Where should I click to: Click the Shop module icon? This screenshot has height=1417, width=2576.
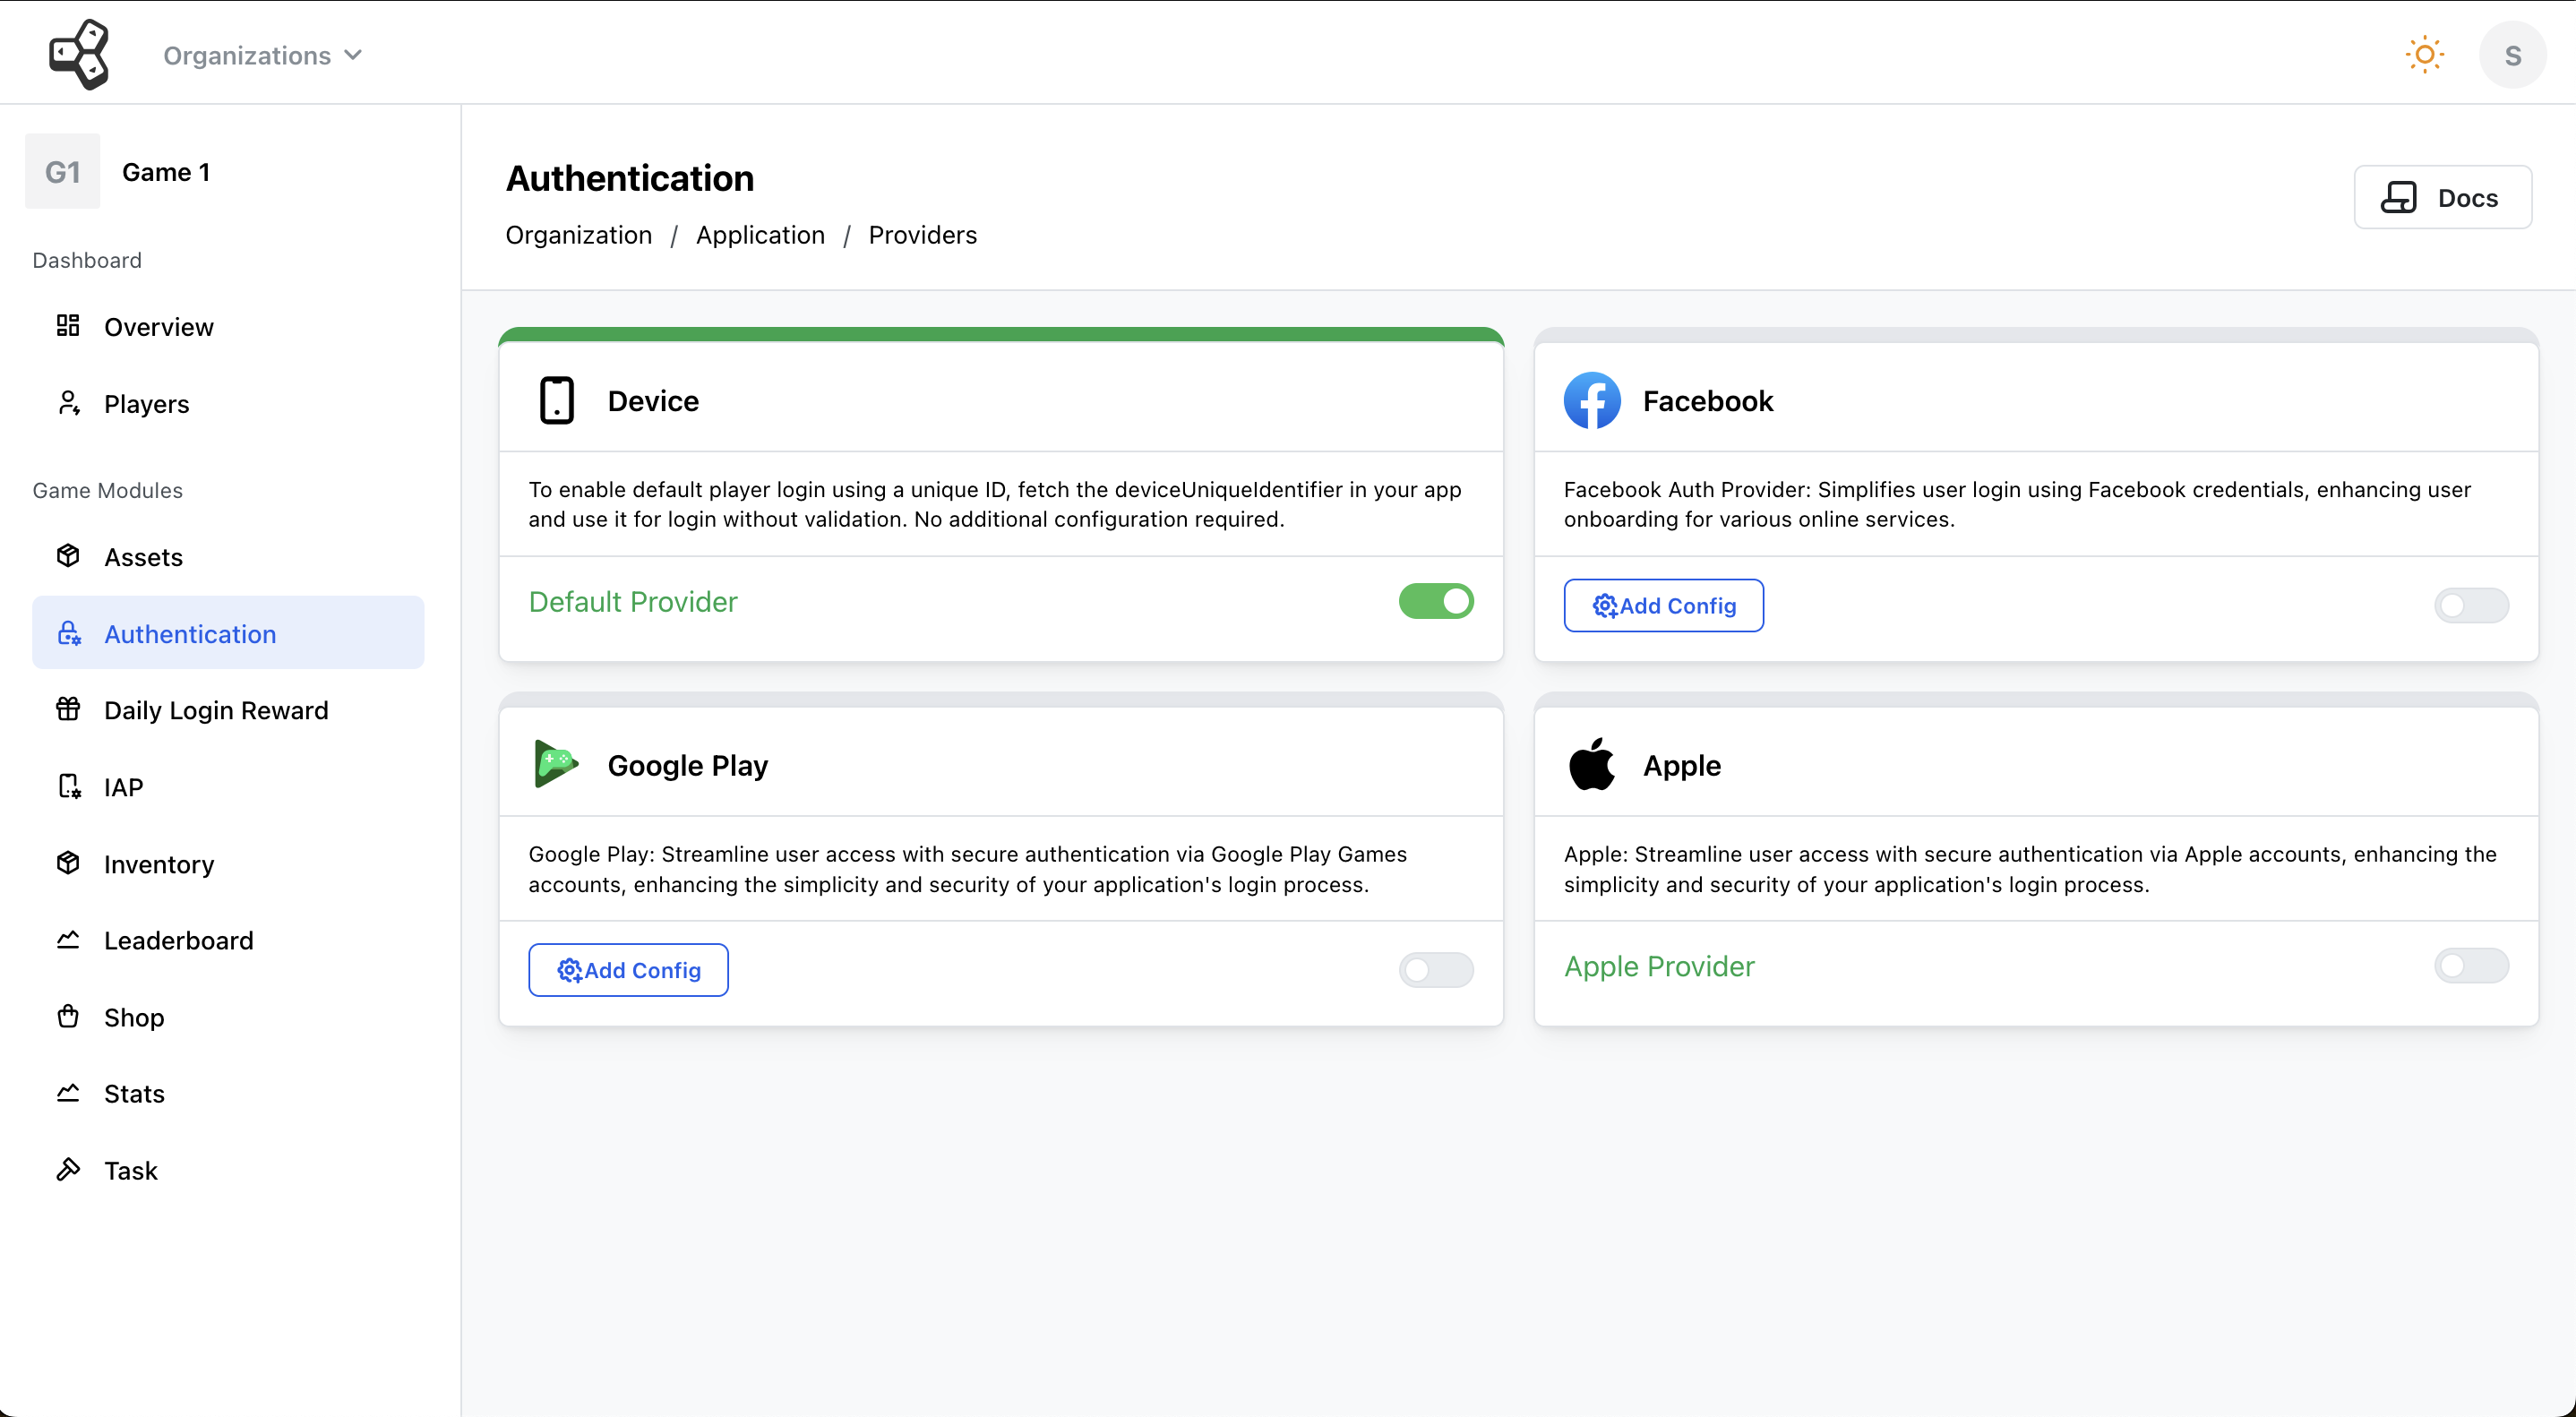(68, 1016)
